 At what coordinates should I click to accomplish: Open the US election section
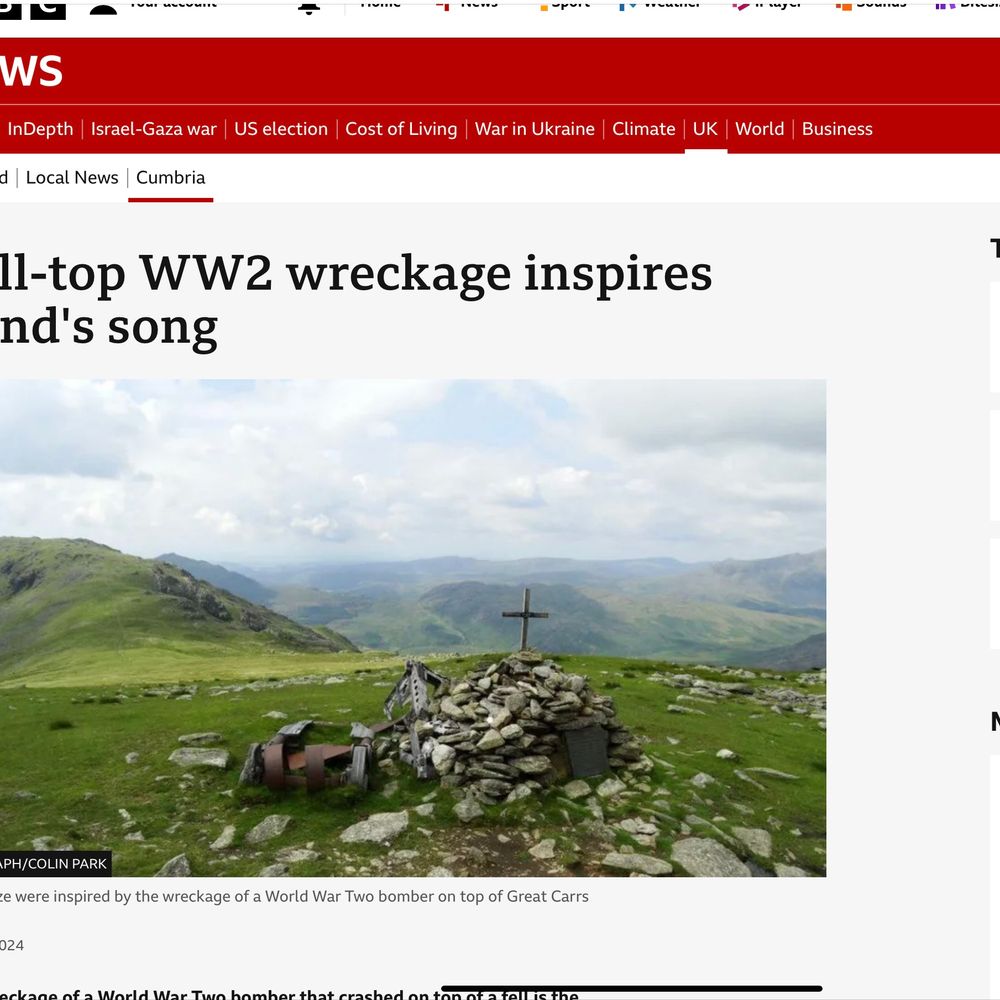click(281, 129)
